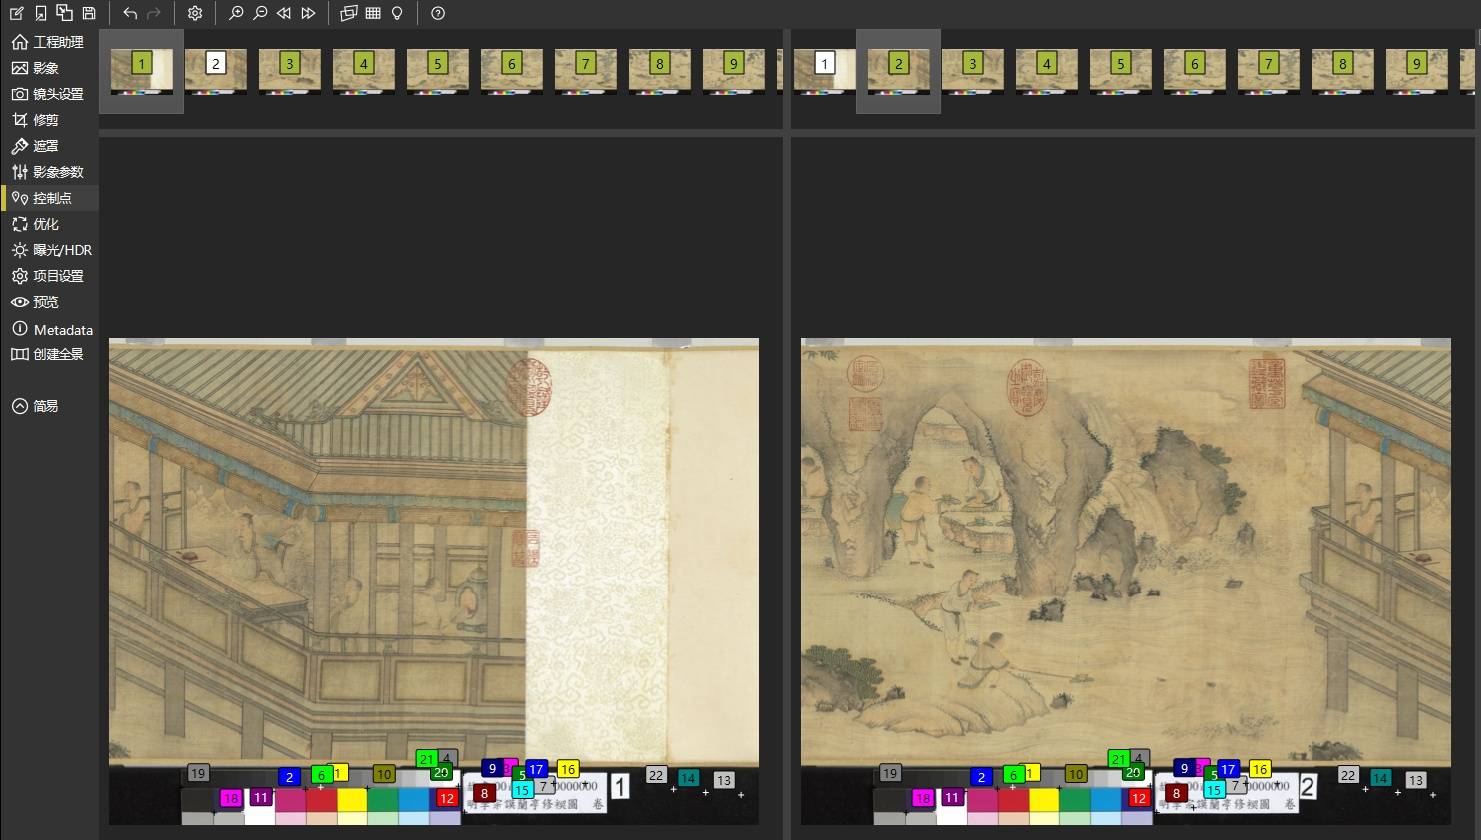Open the 遮罩 (Mask) panel
Viewport: 1481px width, 840px height.
click(x=44, y=146)
